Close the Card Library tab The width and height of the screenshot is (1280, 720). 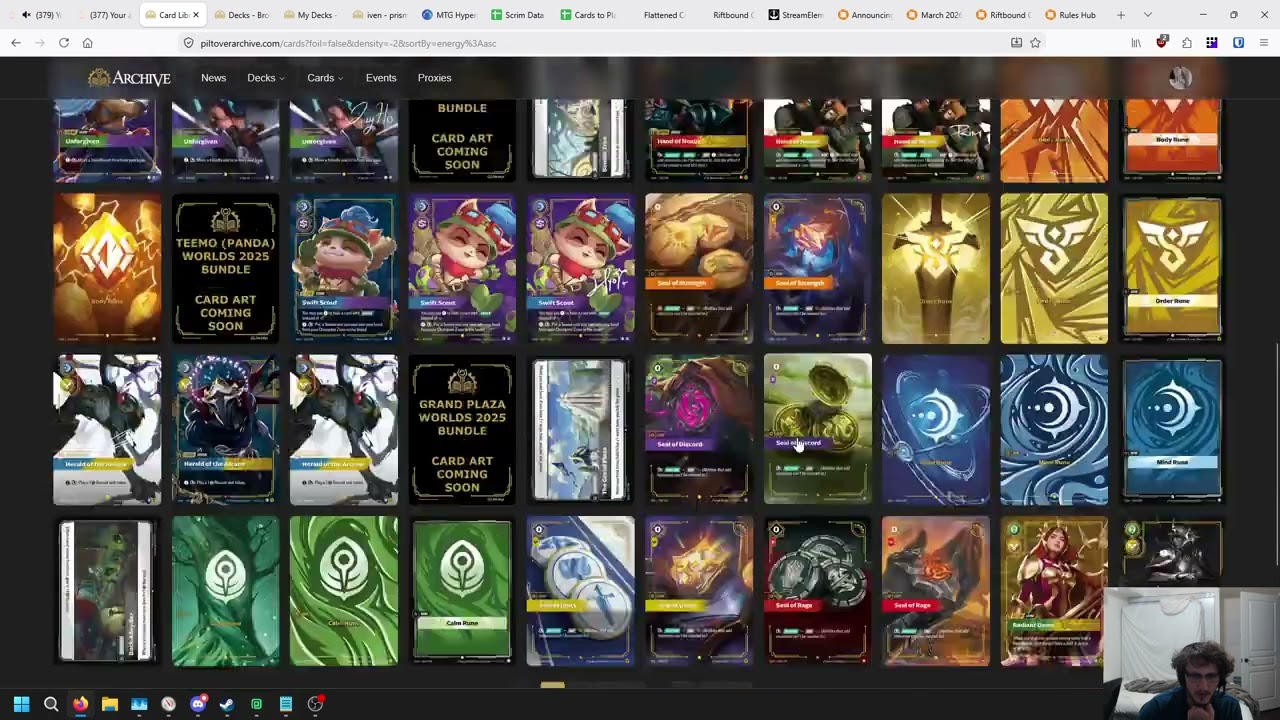pos(196,15)
